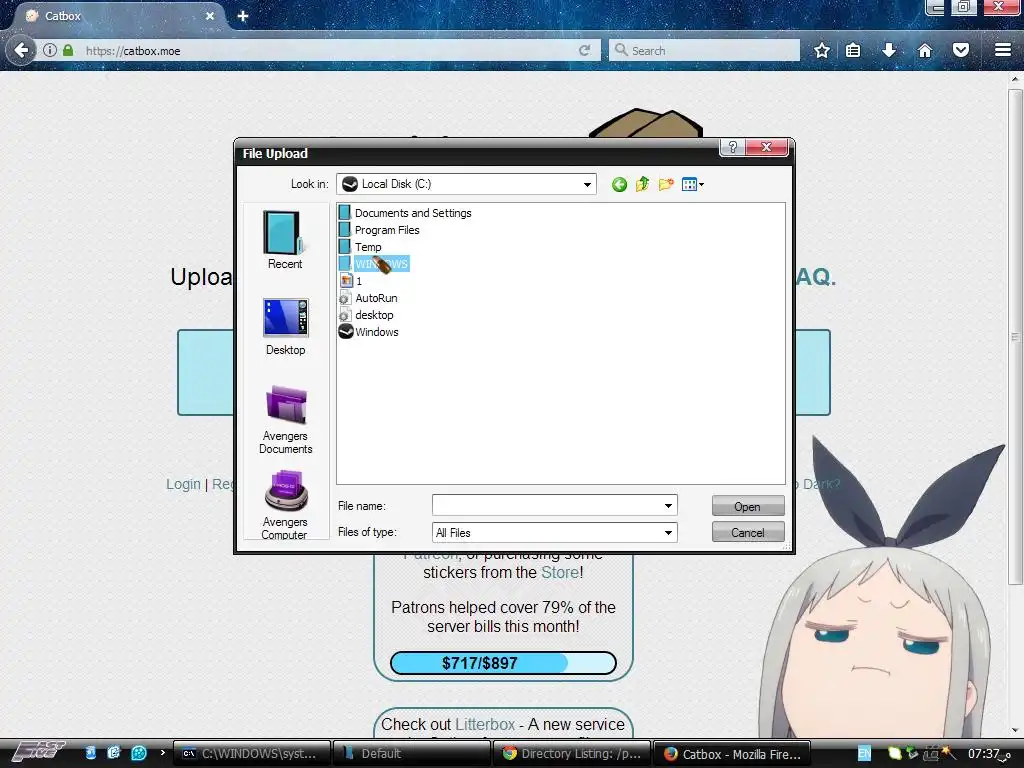
Task: Create a new folder in dialog
Action: (665, 185)
